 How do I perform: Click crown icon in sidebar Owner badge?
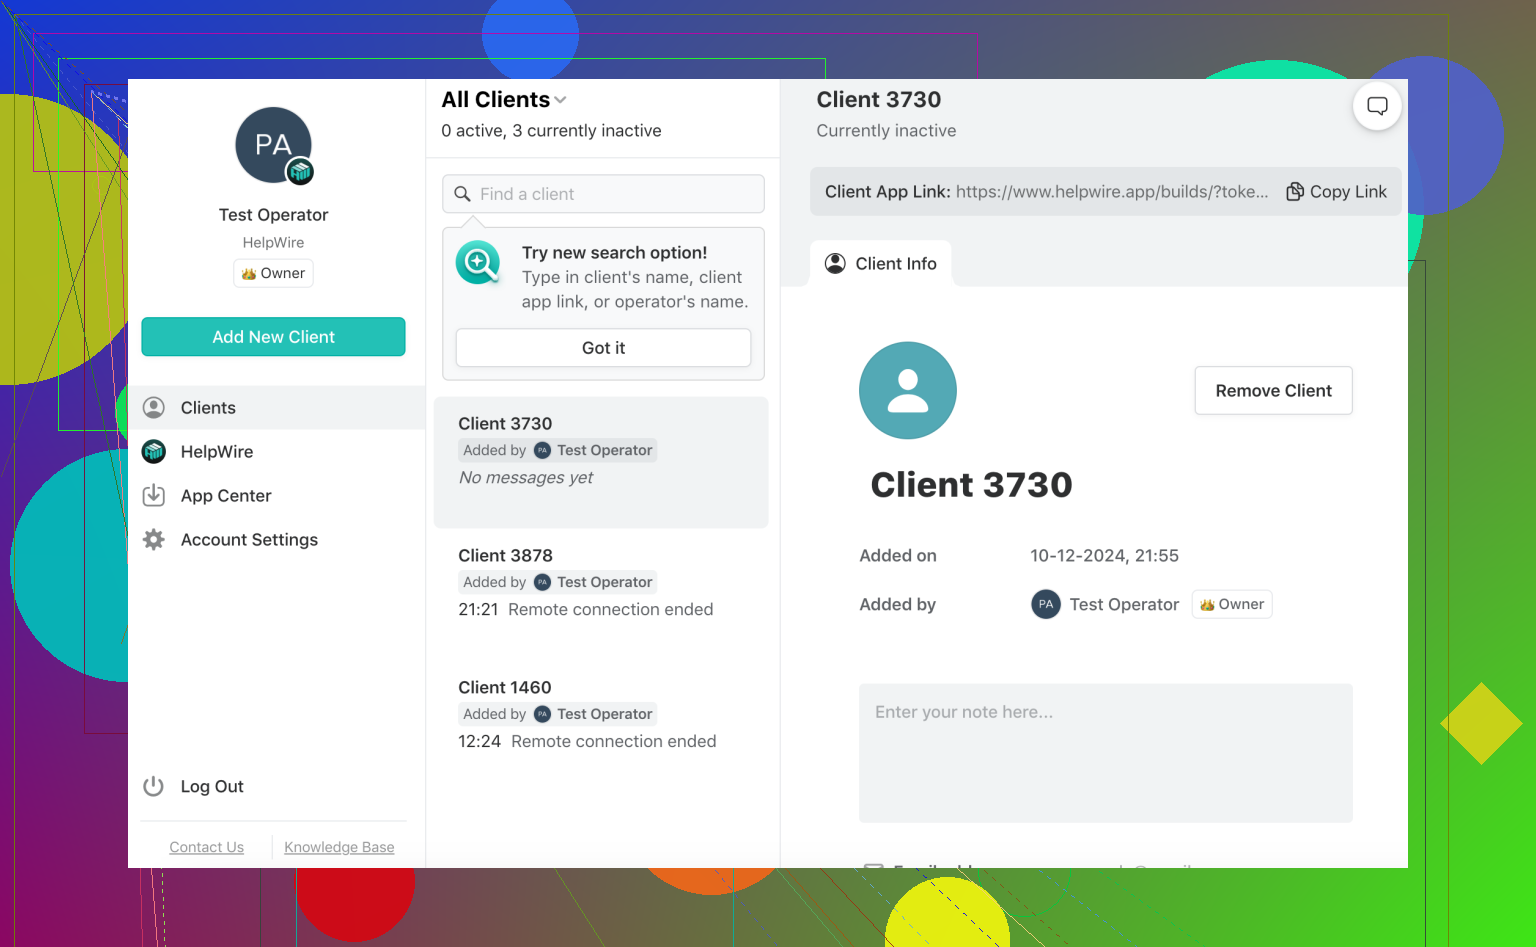coord(249,274)
